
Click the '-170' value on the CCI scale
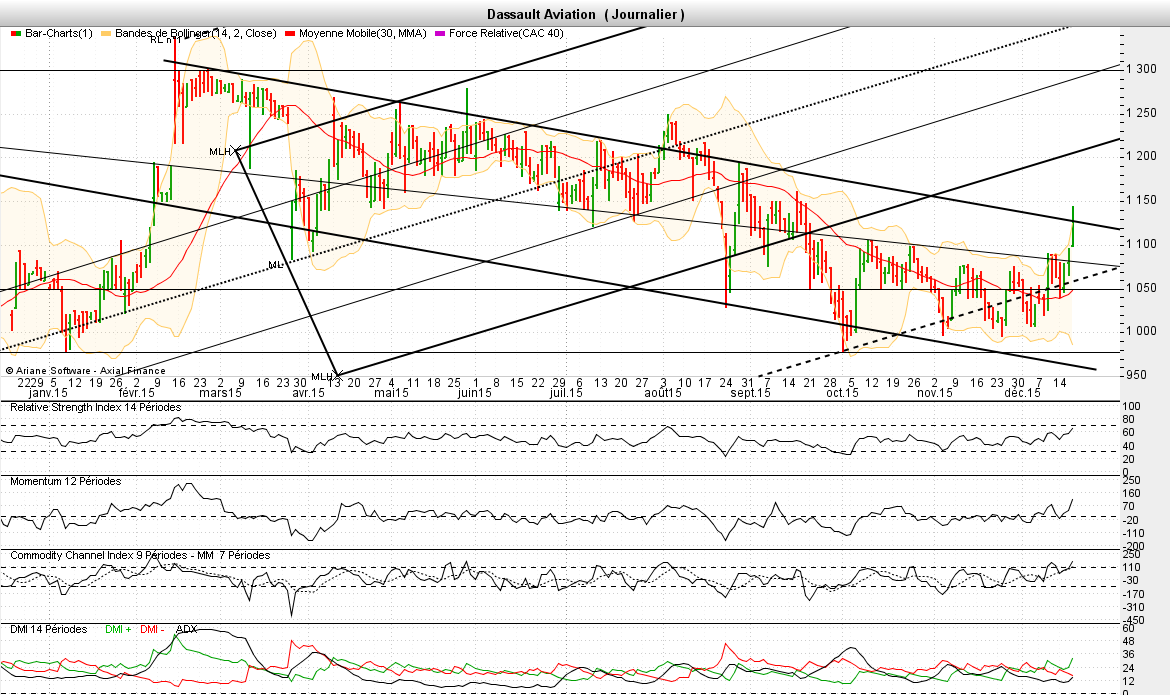tap(1133, 594)
